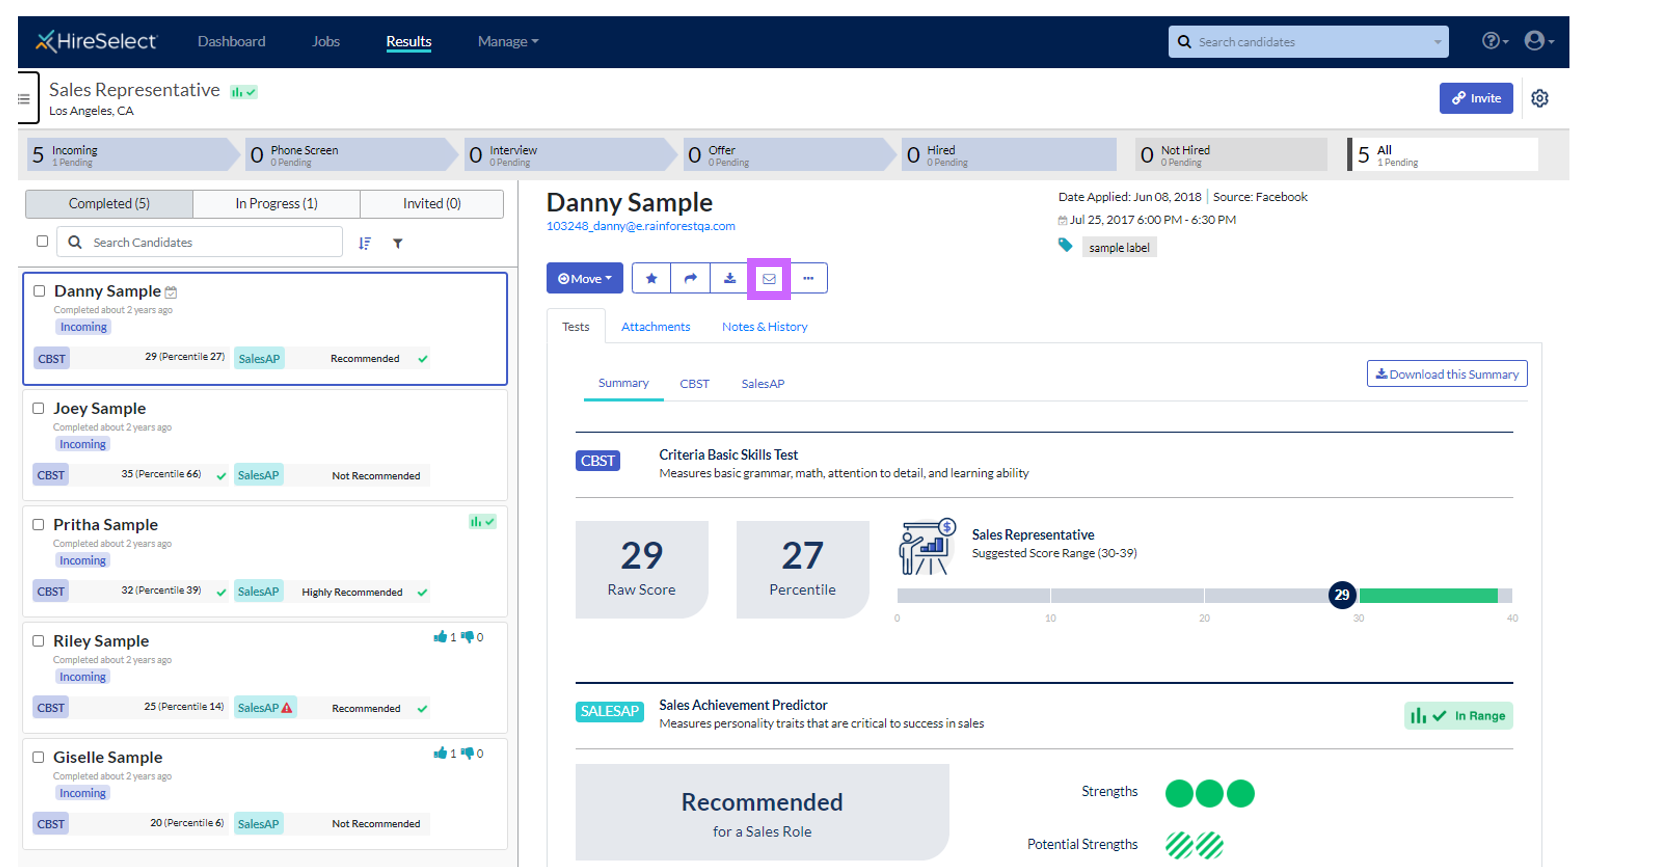The image size is (1661, 867).
Task: Click the search magnifier in top bar
Action: coord(1185,42)
